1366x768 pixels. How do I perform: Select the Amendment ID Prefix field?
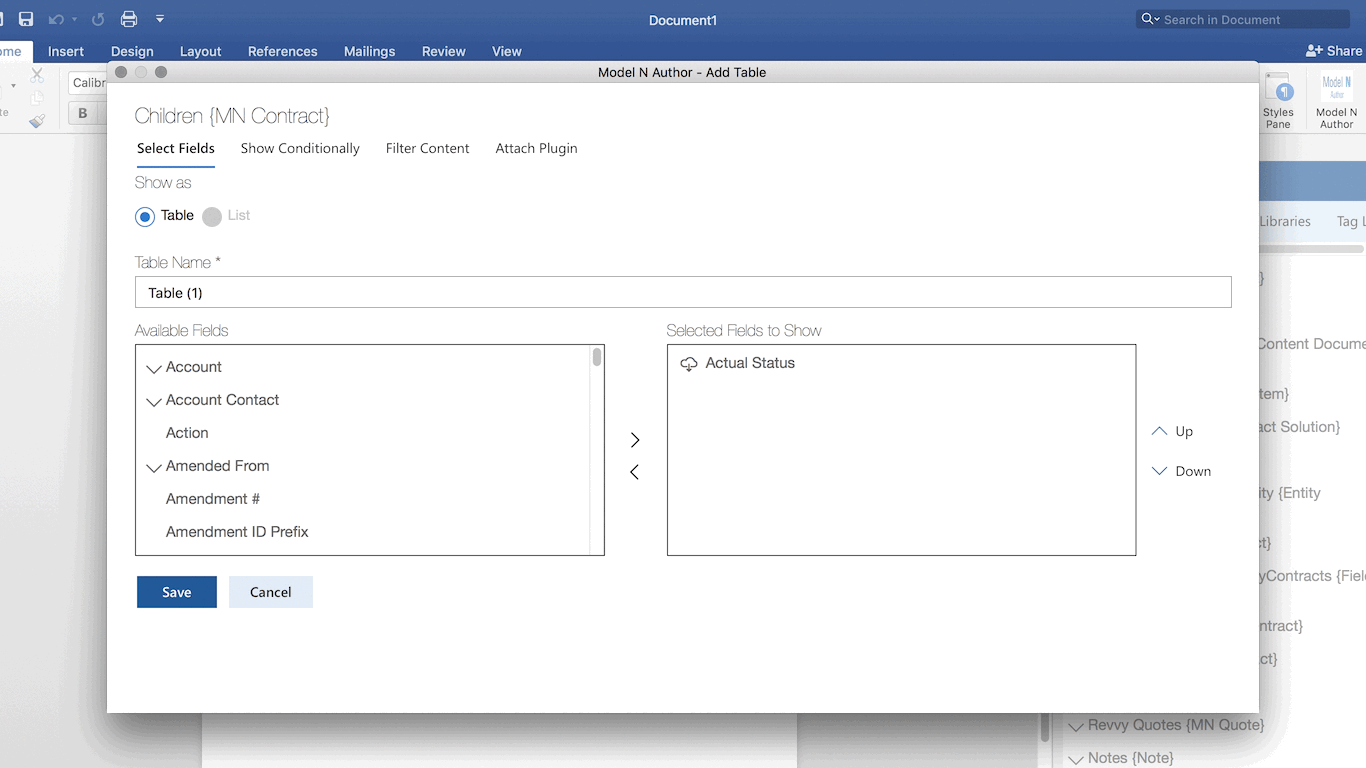click(x=237, y=532)
